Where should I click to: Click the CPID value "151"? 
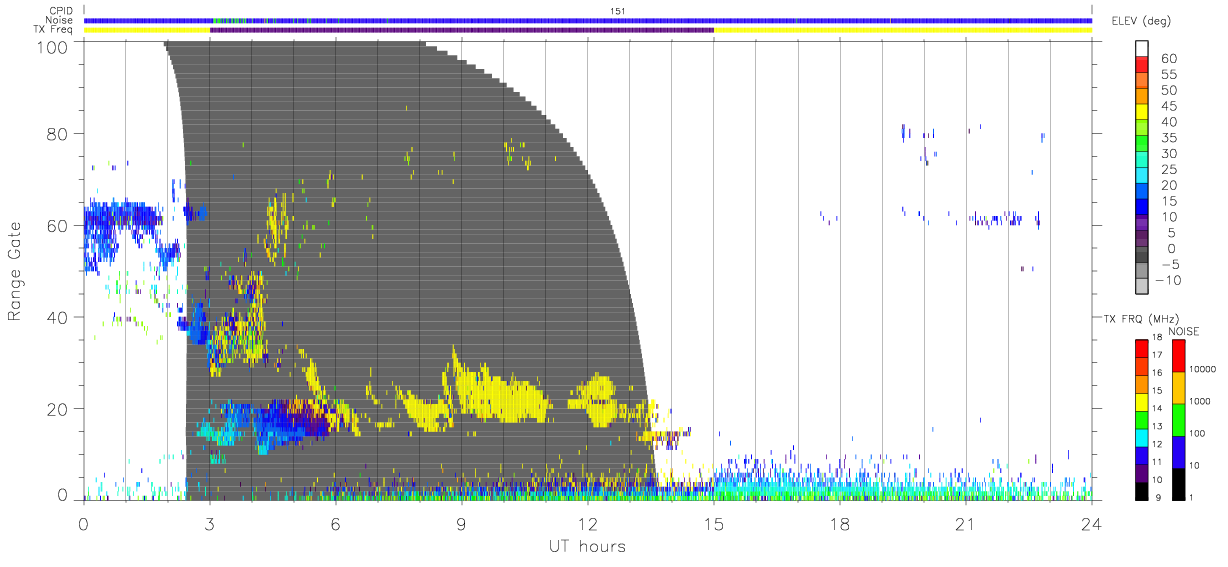(x=619, y=11)
